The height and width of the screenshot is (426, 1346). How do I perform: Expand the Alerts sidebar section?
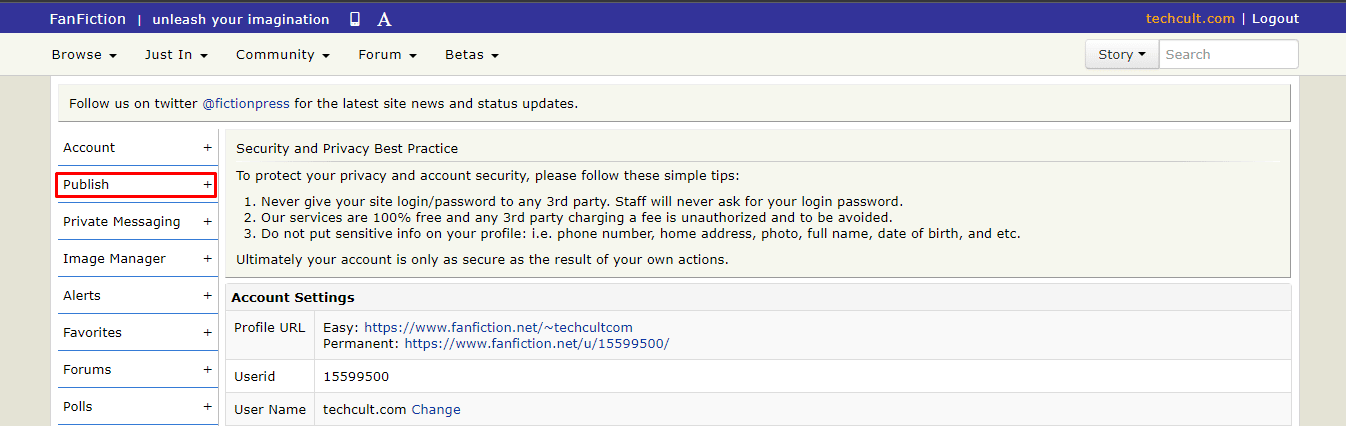(137, 296)
